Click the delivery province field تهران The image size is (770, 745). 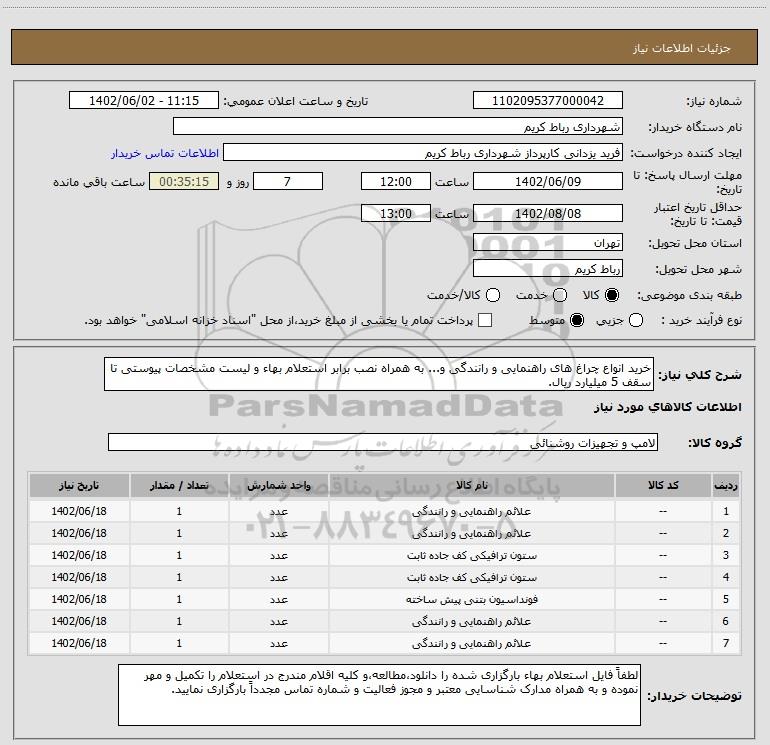tap(548, 242)
